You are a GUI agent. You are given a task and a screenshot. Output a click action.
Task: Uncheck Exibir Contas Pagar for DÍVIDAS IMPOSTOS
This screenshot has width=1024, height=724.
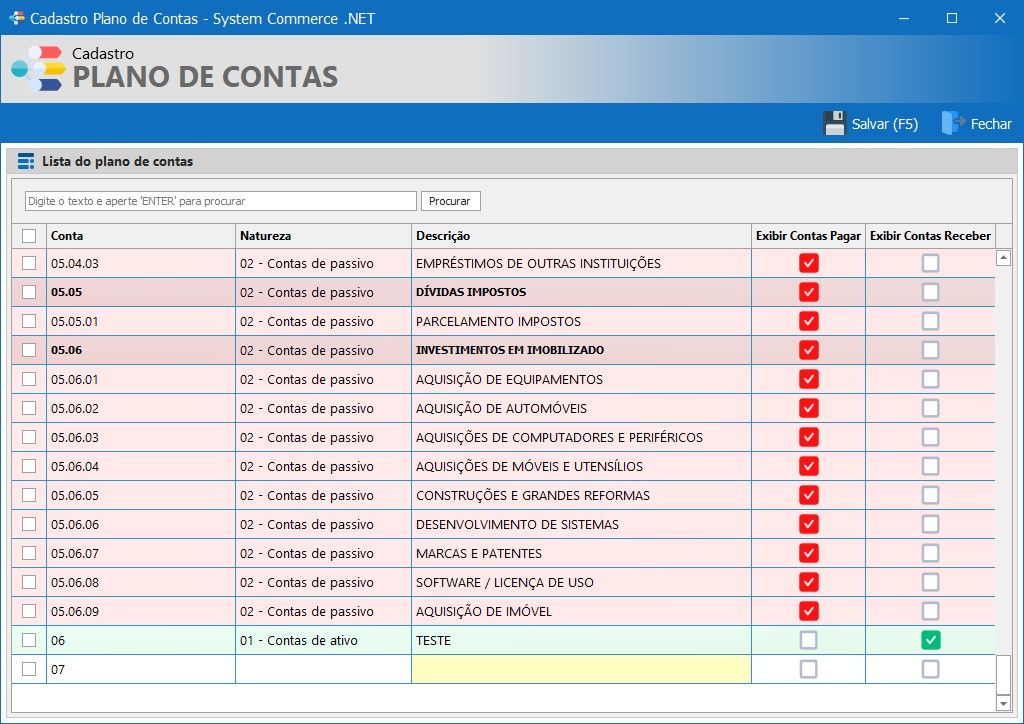coord(809,292)
